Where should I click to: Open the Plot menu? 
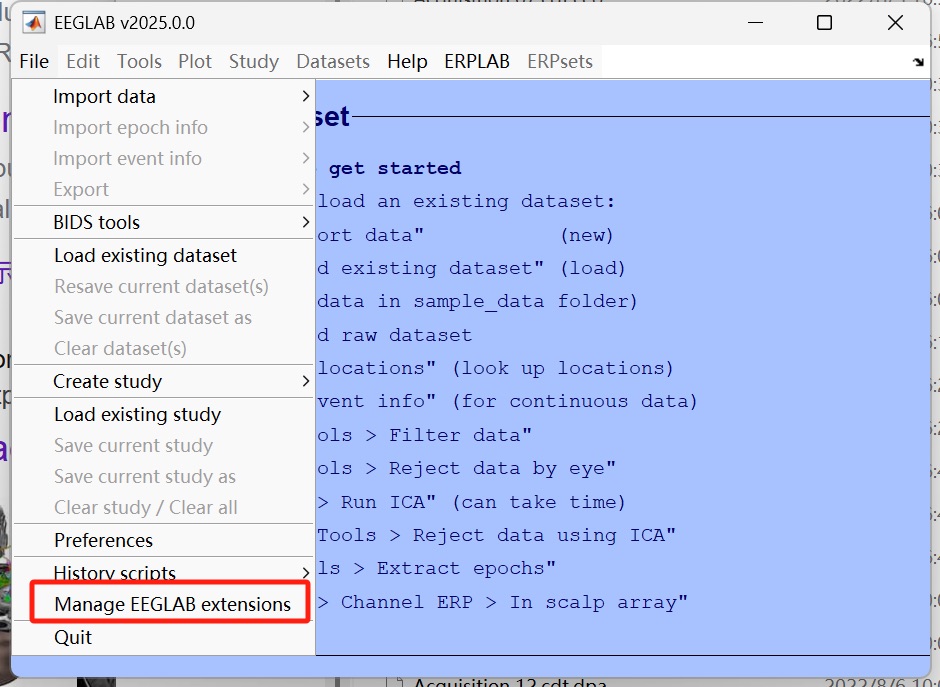point(195,61)
